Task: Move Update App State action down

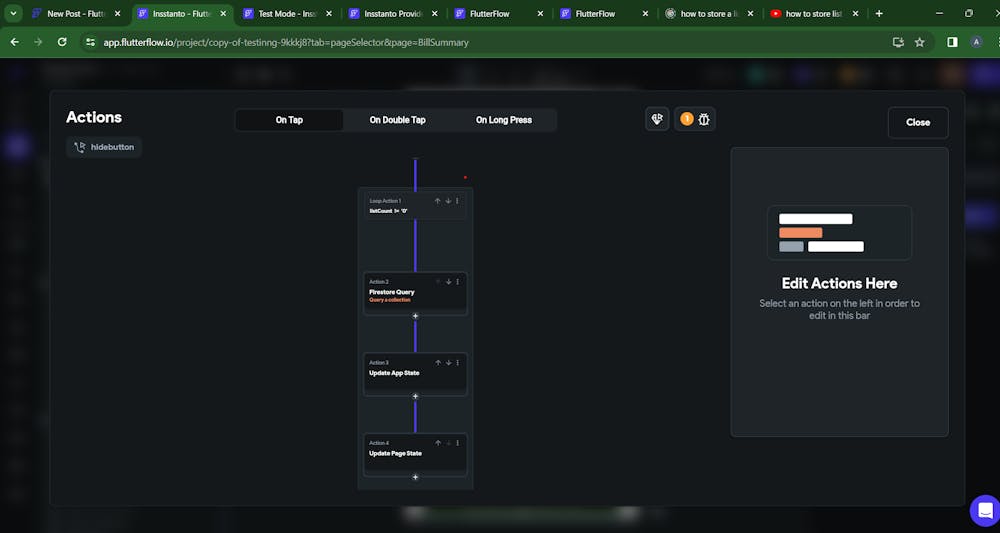Action: (448, 363)
